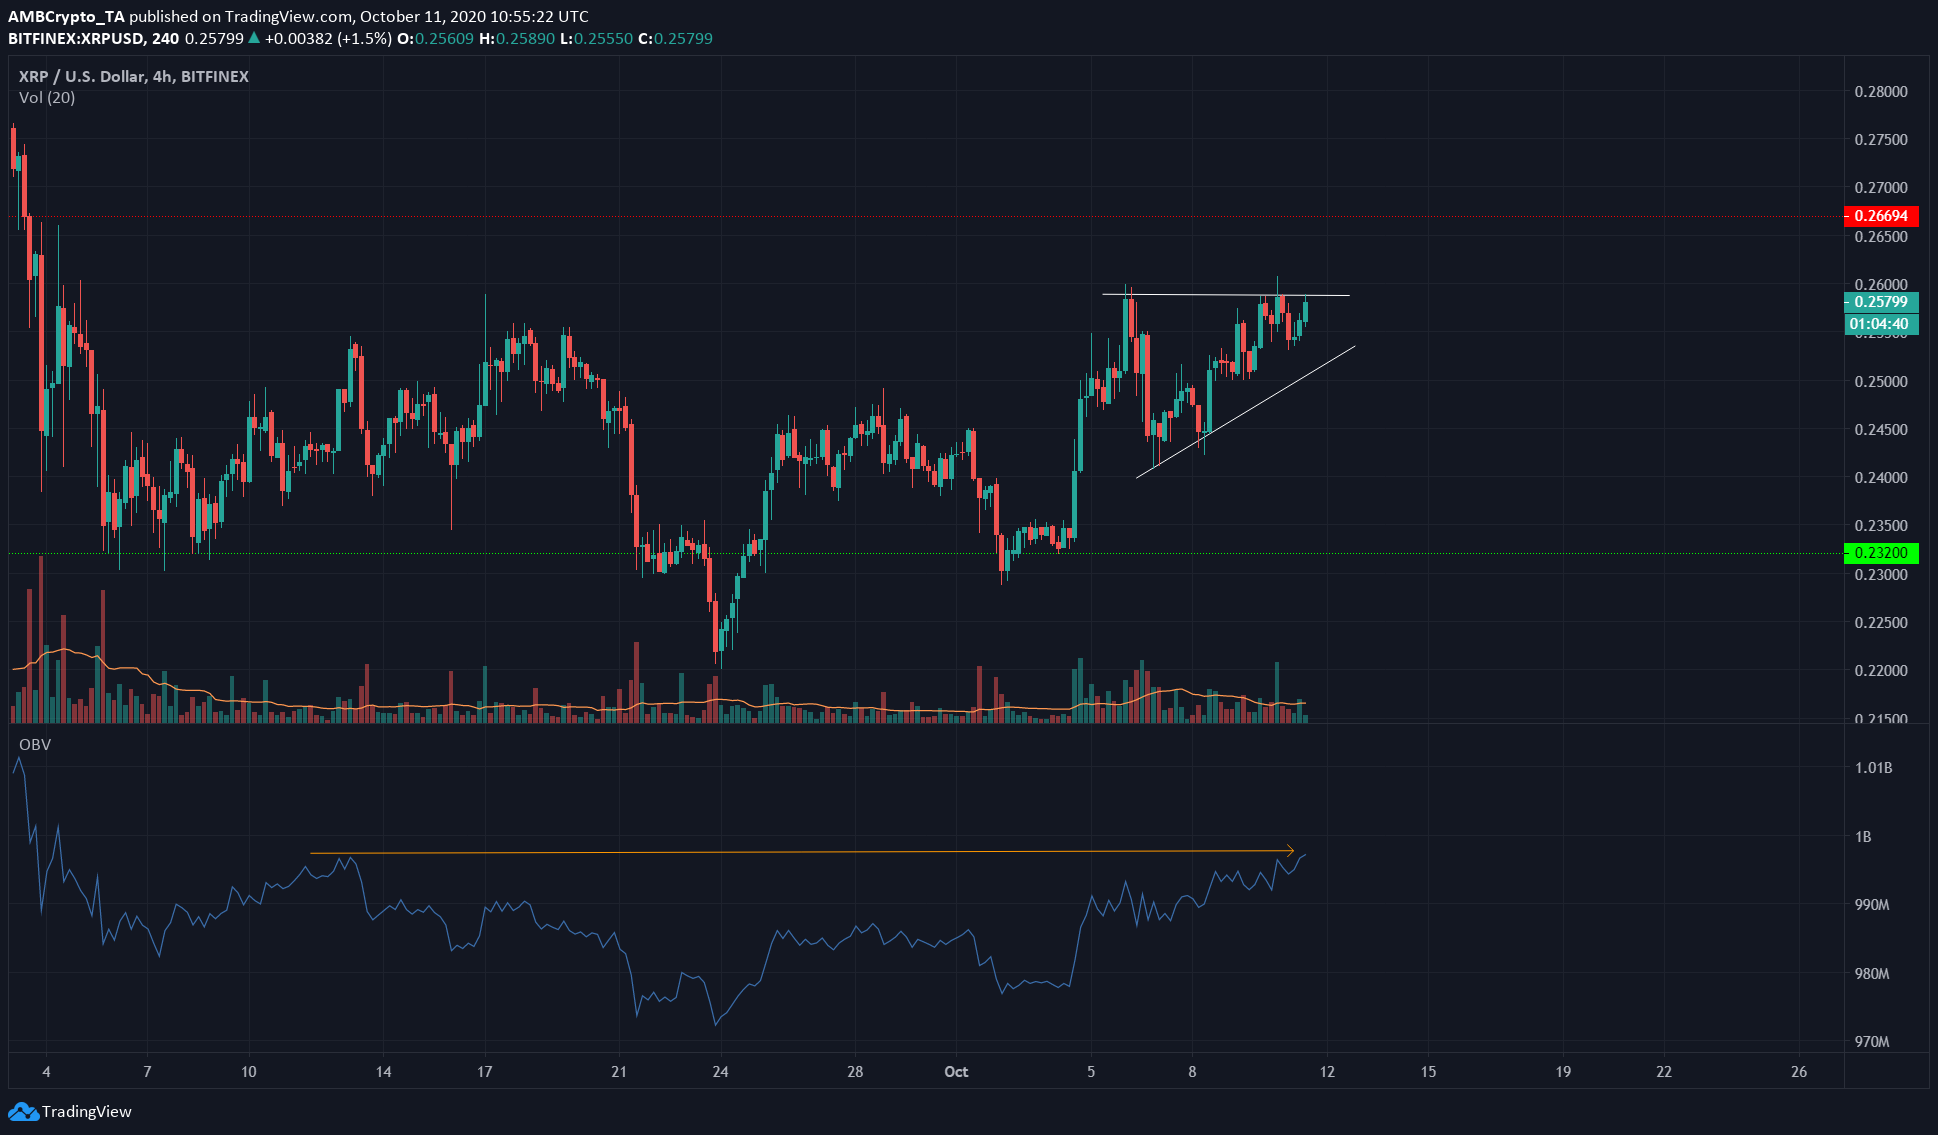Click date 22 on the time axis
This screenshot has width=1938, height=1135.
click(x=1664, y=1071)
